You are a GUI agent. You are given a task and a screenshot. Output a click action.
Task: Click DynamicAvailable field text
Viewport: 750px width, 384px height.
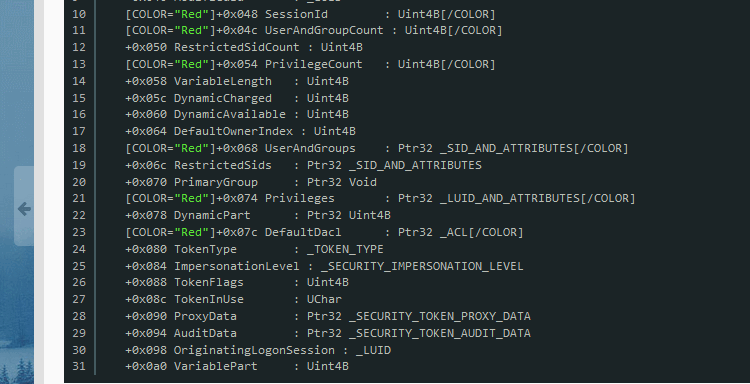(x=230, y=114)
